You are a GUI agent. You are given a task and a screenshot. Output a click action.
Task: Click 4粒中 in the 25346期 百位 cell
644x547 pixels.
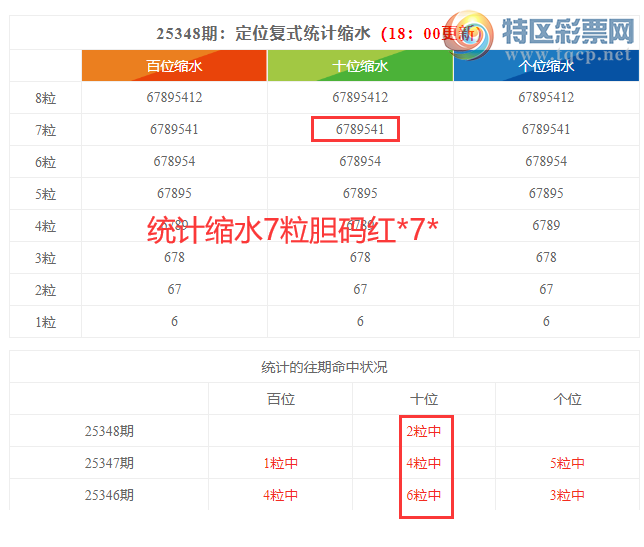281,495
